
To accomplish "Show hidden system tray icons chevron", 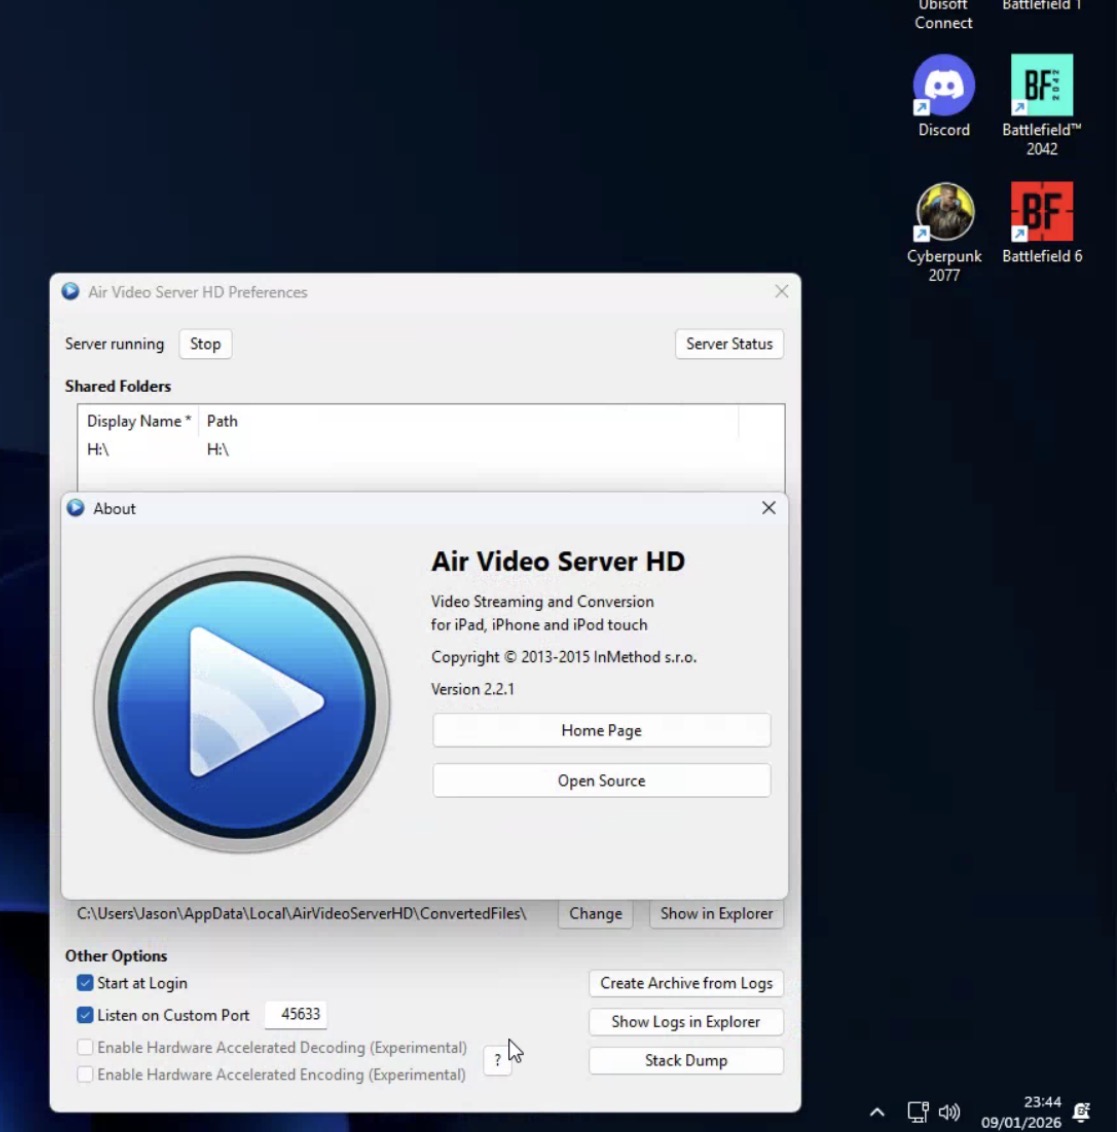I will pyautogui.click(x=877, y=1112).
